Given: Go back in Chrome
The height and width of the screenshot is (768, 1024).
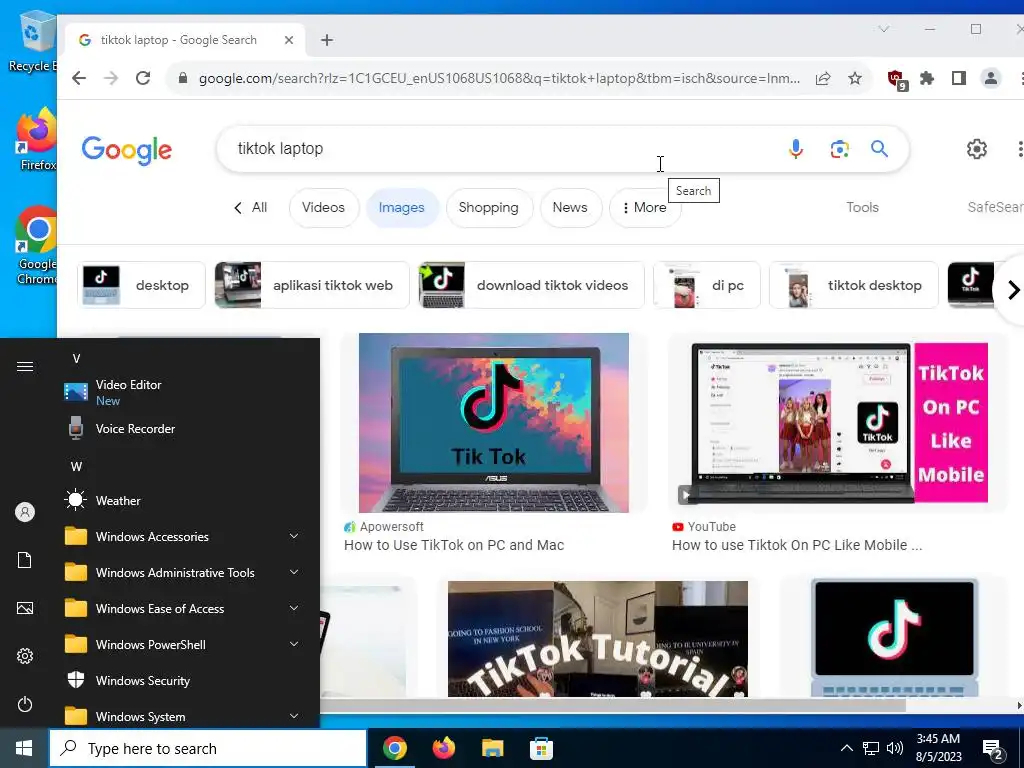Looking at the screenshot, I should coord(79,78).
